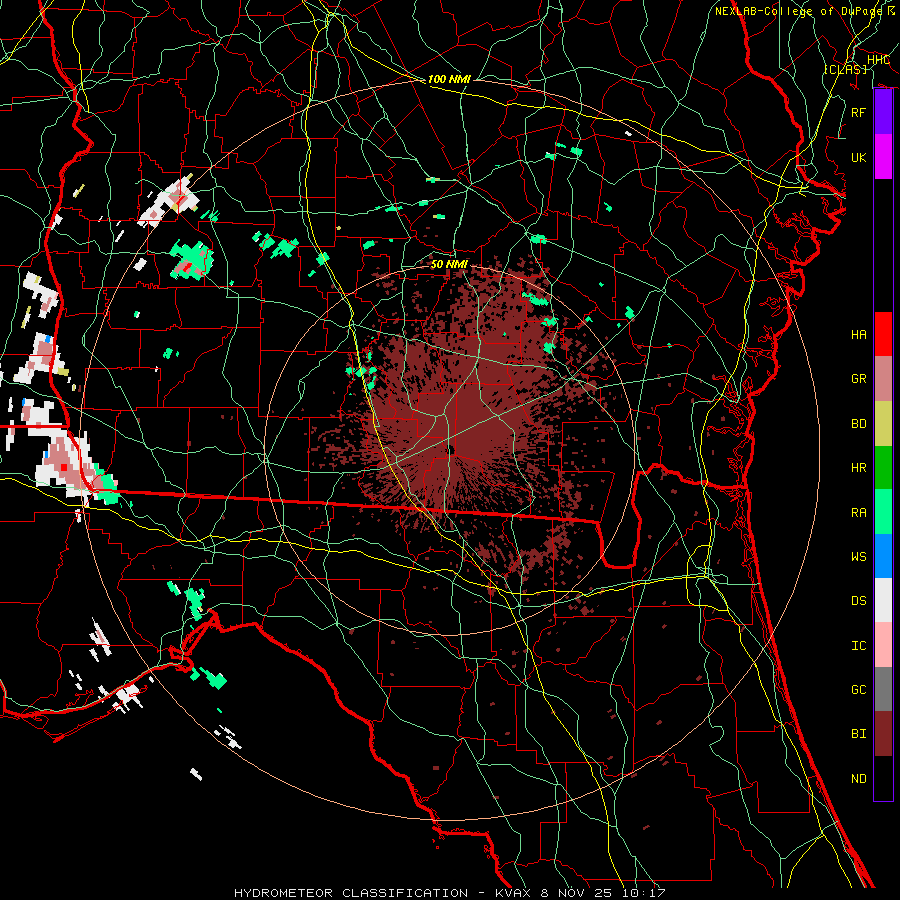The image size is (900, 900).
Task: Click the UK magenta legend swatch
Action: (883, 157)
